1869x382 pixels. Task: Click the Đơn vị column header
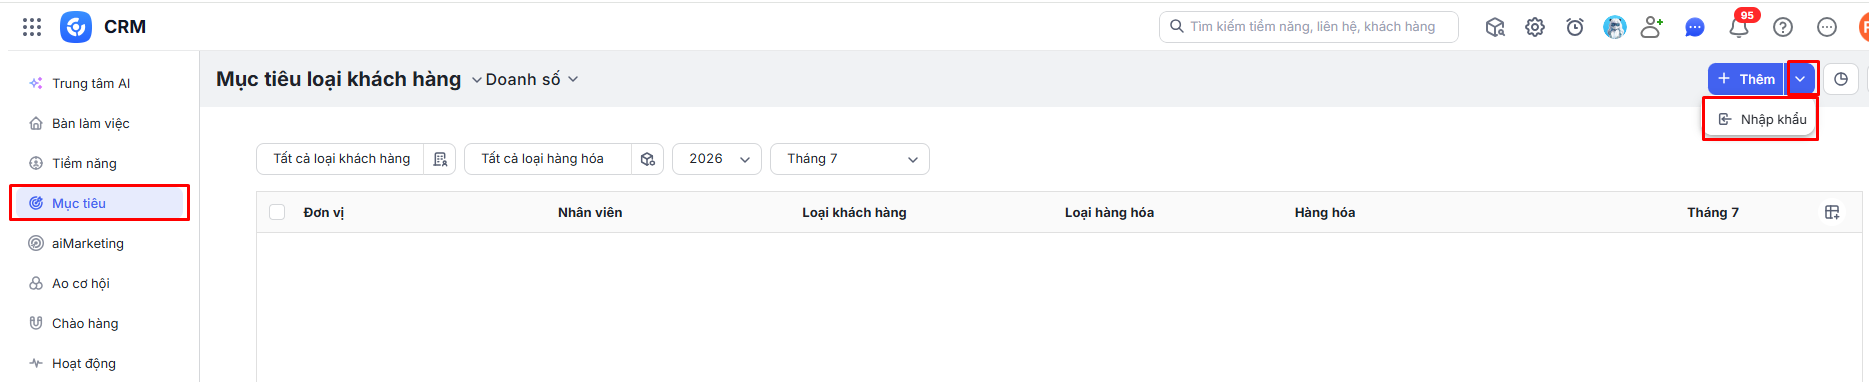click(324, 212)
